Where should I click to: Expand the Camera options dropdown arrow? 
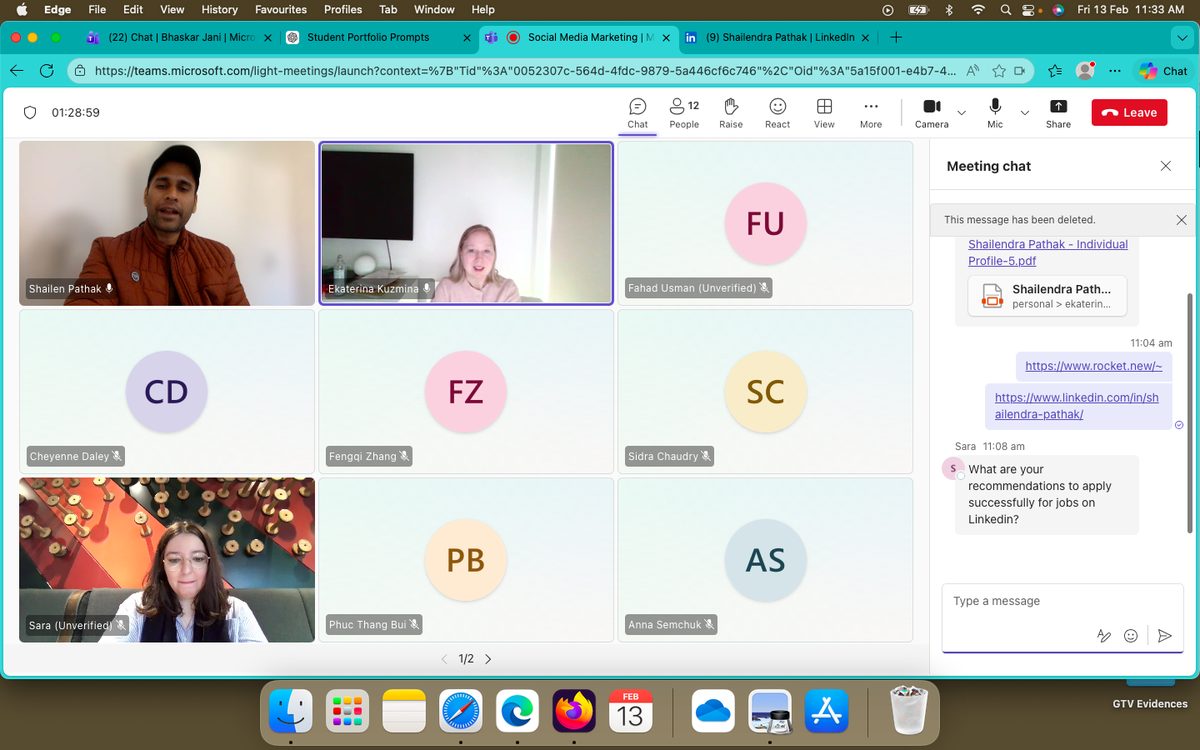(962, 113)
